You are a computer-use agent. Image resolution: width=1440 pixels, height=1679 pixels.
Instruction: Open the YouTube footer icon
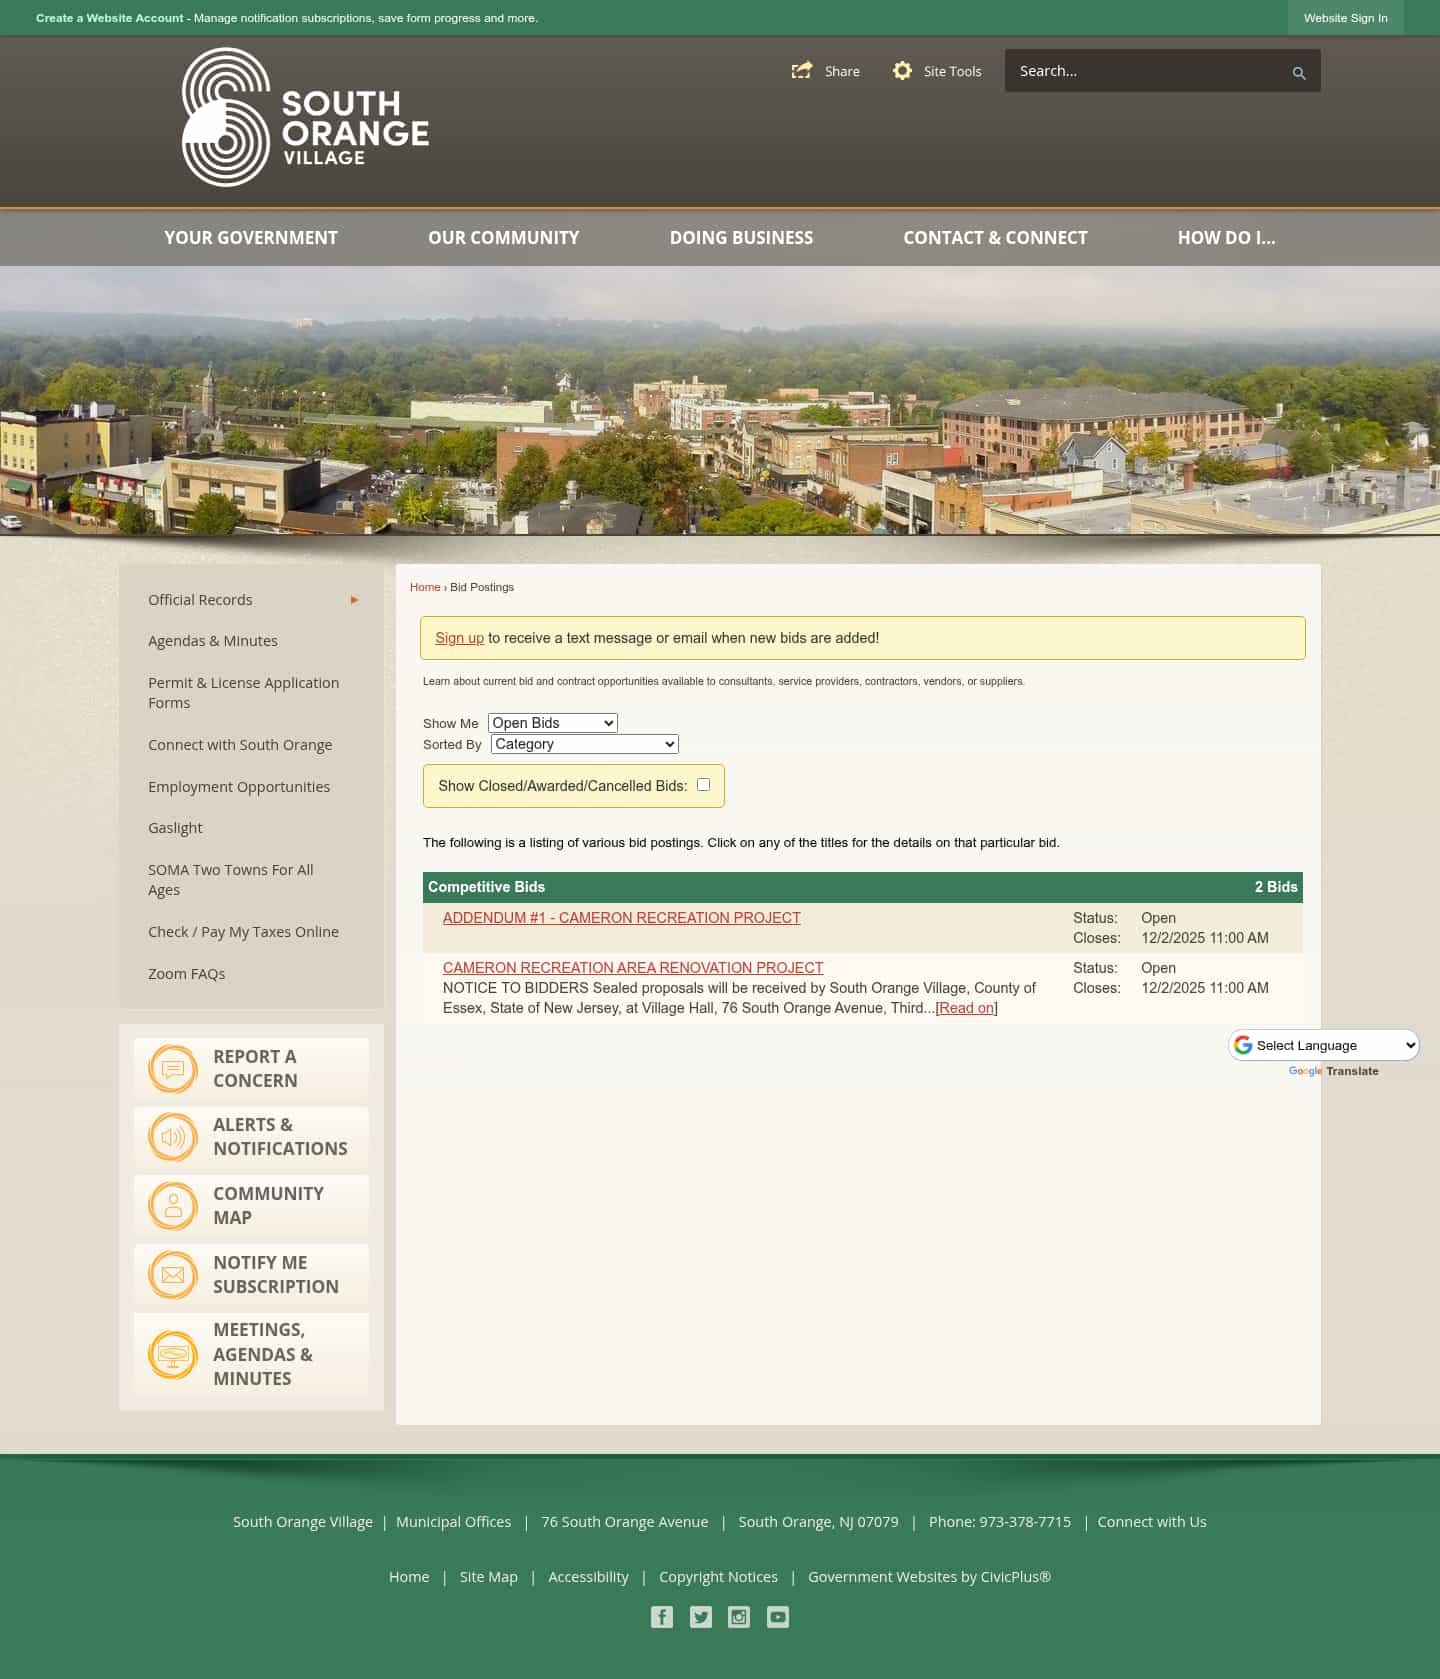coord(778,1617)
